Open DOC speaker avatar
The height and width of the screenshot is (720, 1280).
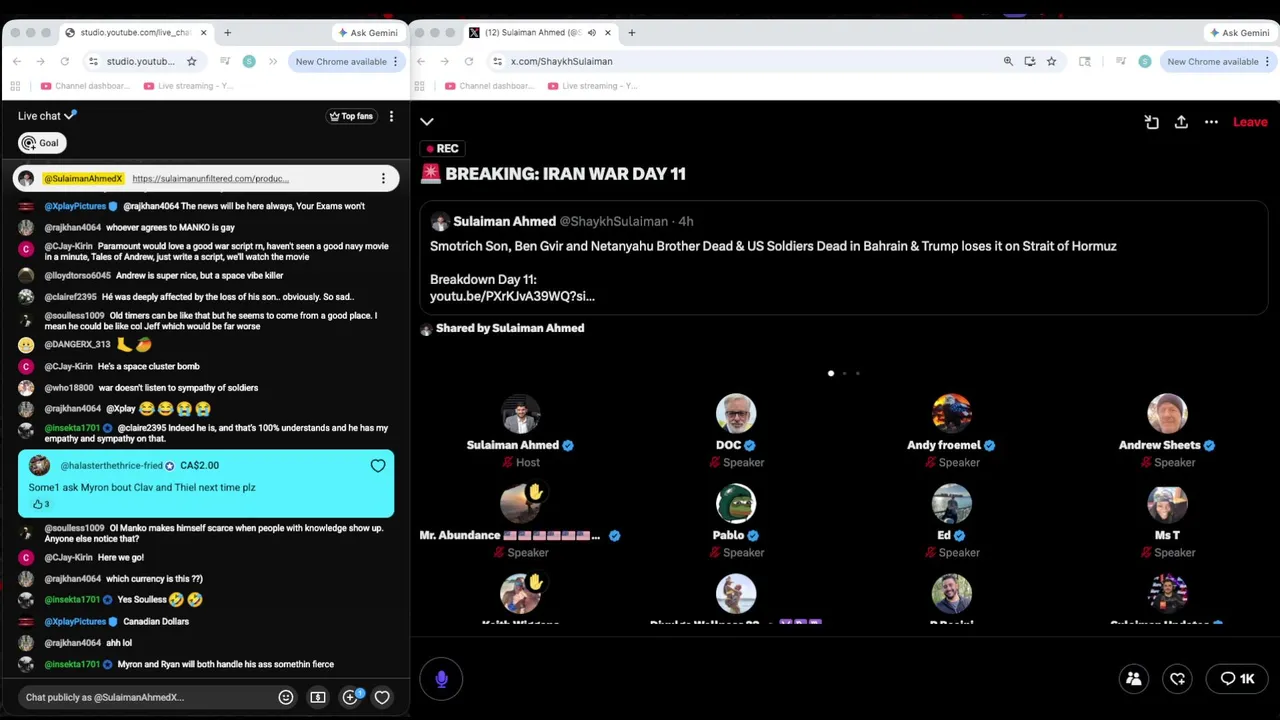click(736, 414)
